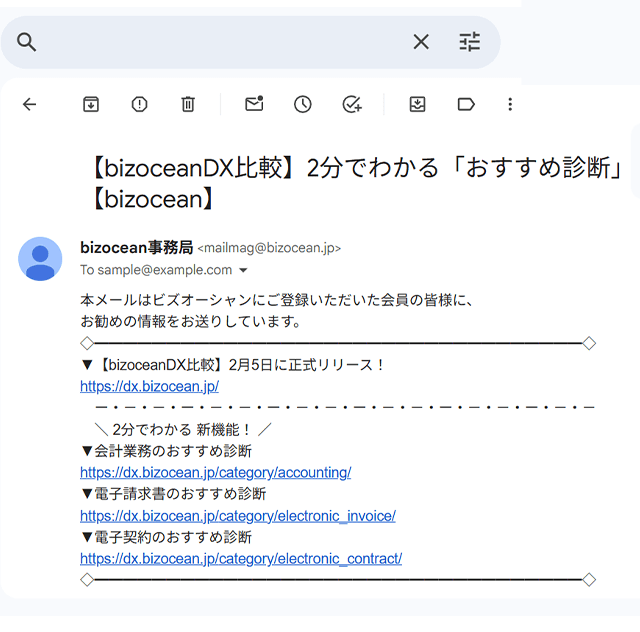This screenshot has width=640, height=632.
Task: Move email to another folder icon
Action: [x=417, y=104]
